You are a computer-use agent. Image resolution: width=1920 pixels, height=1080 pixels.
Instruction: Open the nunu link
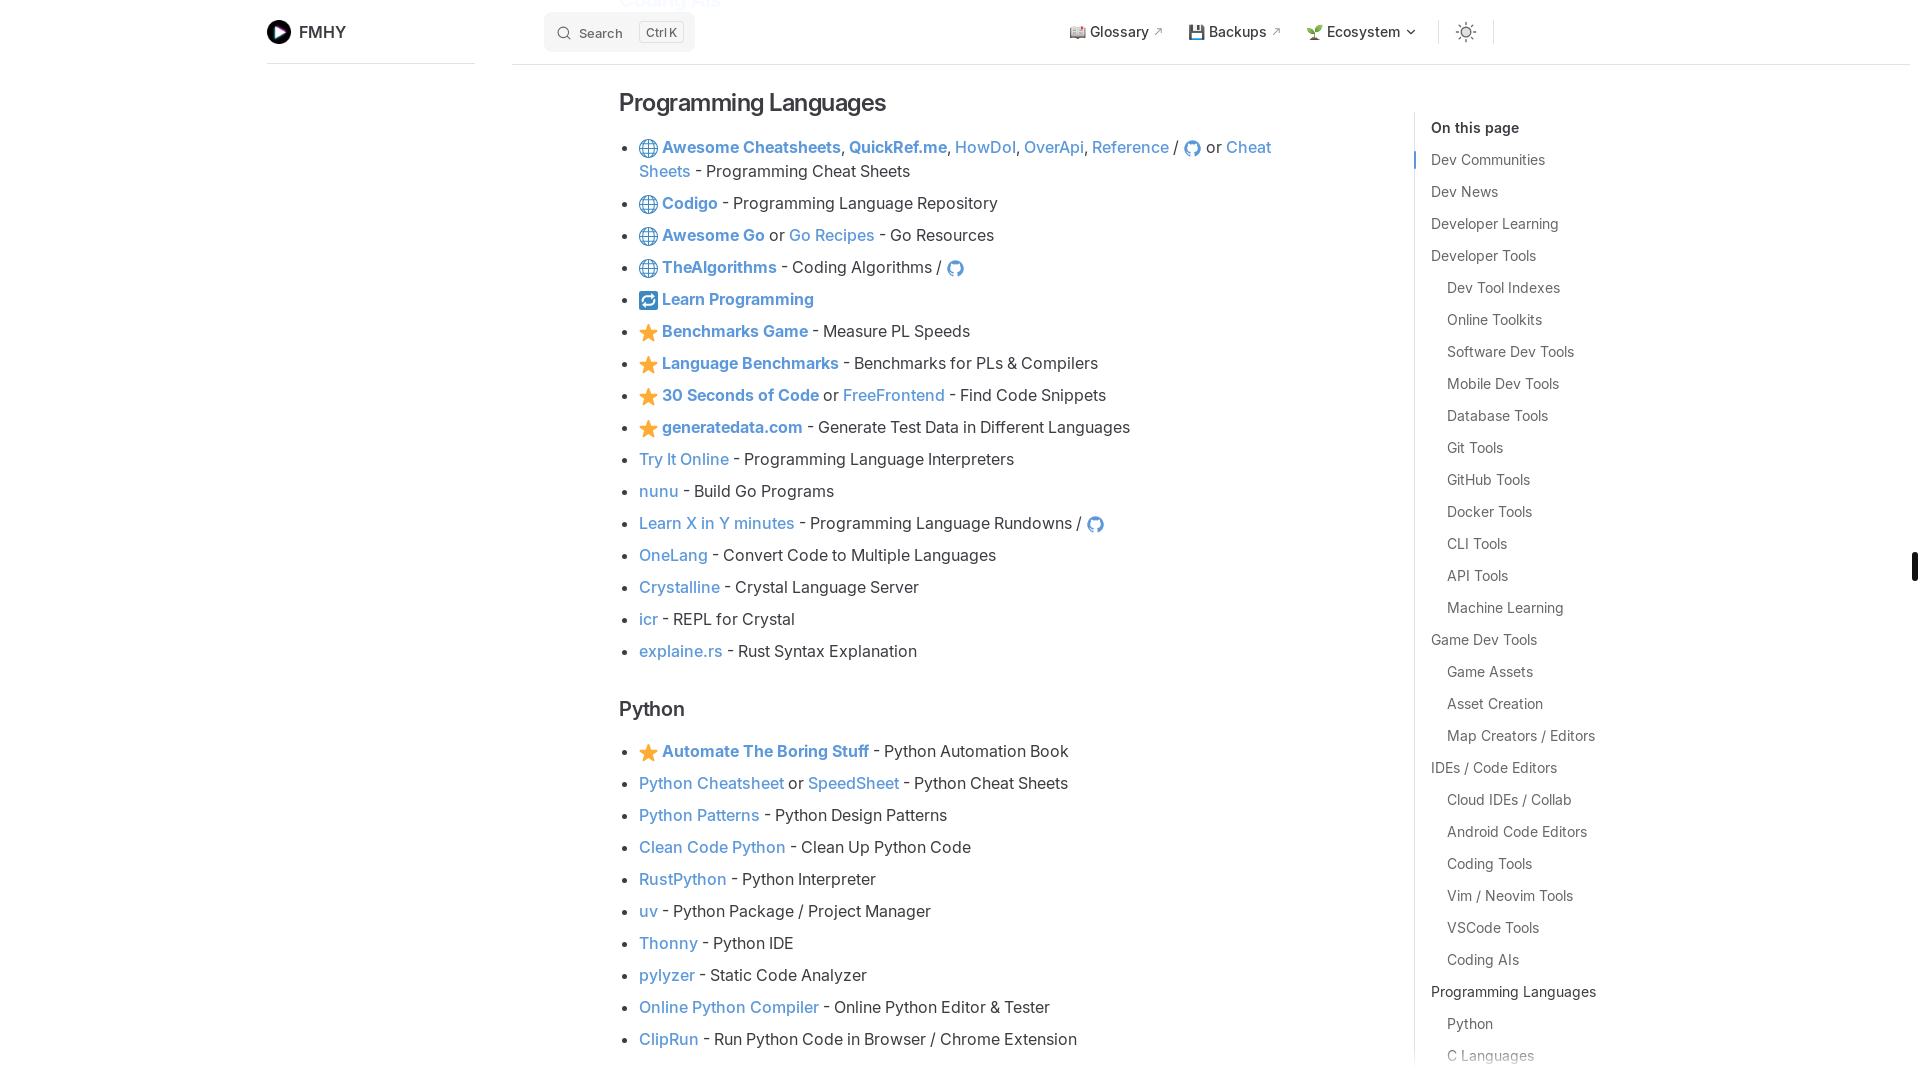click(658, 491)
